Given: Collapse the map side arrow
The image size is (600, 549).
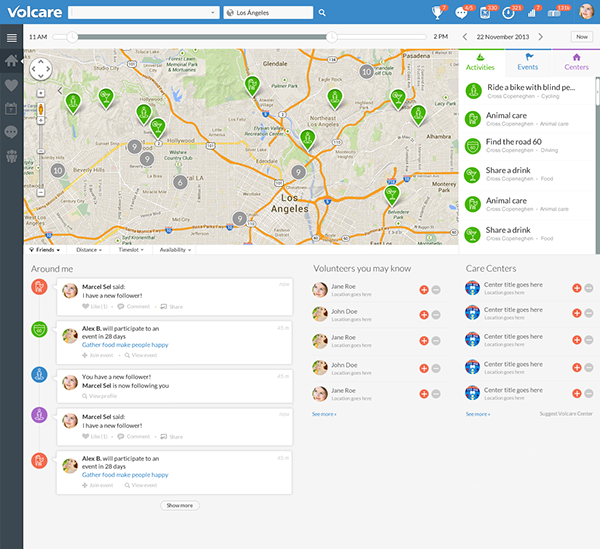Looking at the screenshot, I should coord(60,91).
